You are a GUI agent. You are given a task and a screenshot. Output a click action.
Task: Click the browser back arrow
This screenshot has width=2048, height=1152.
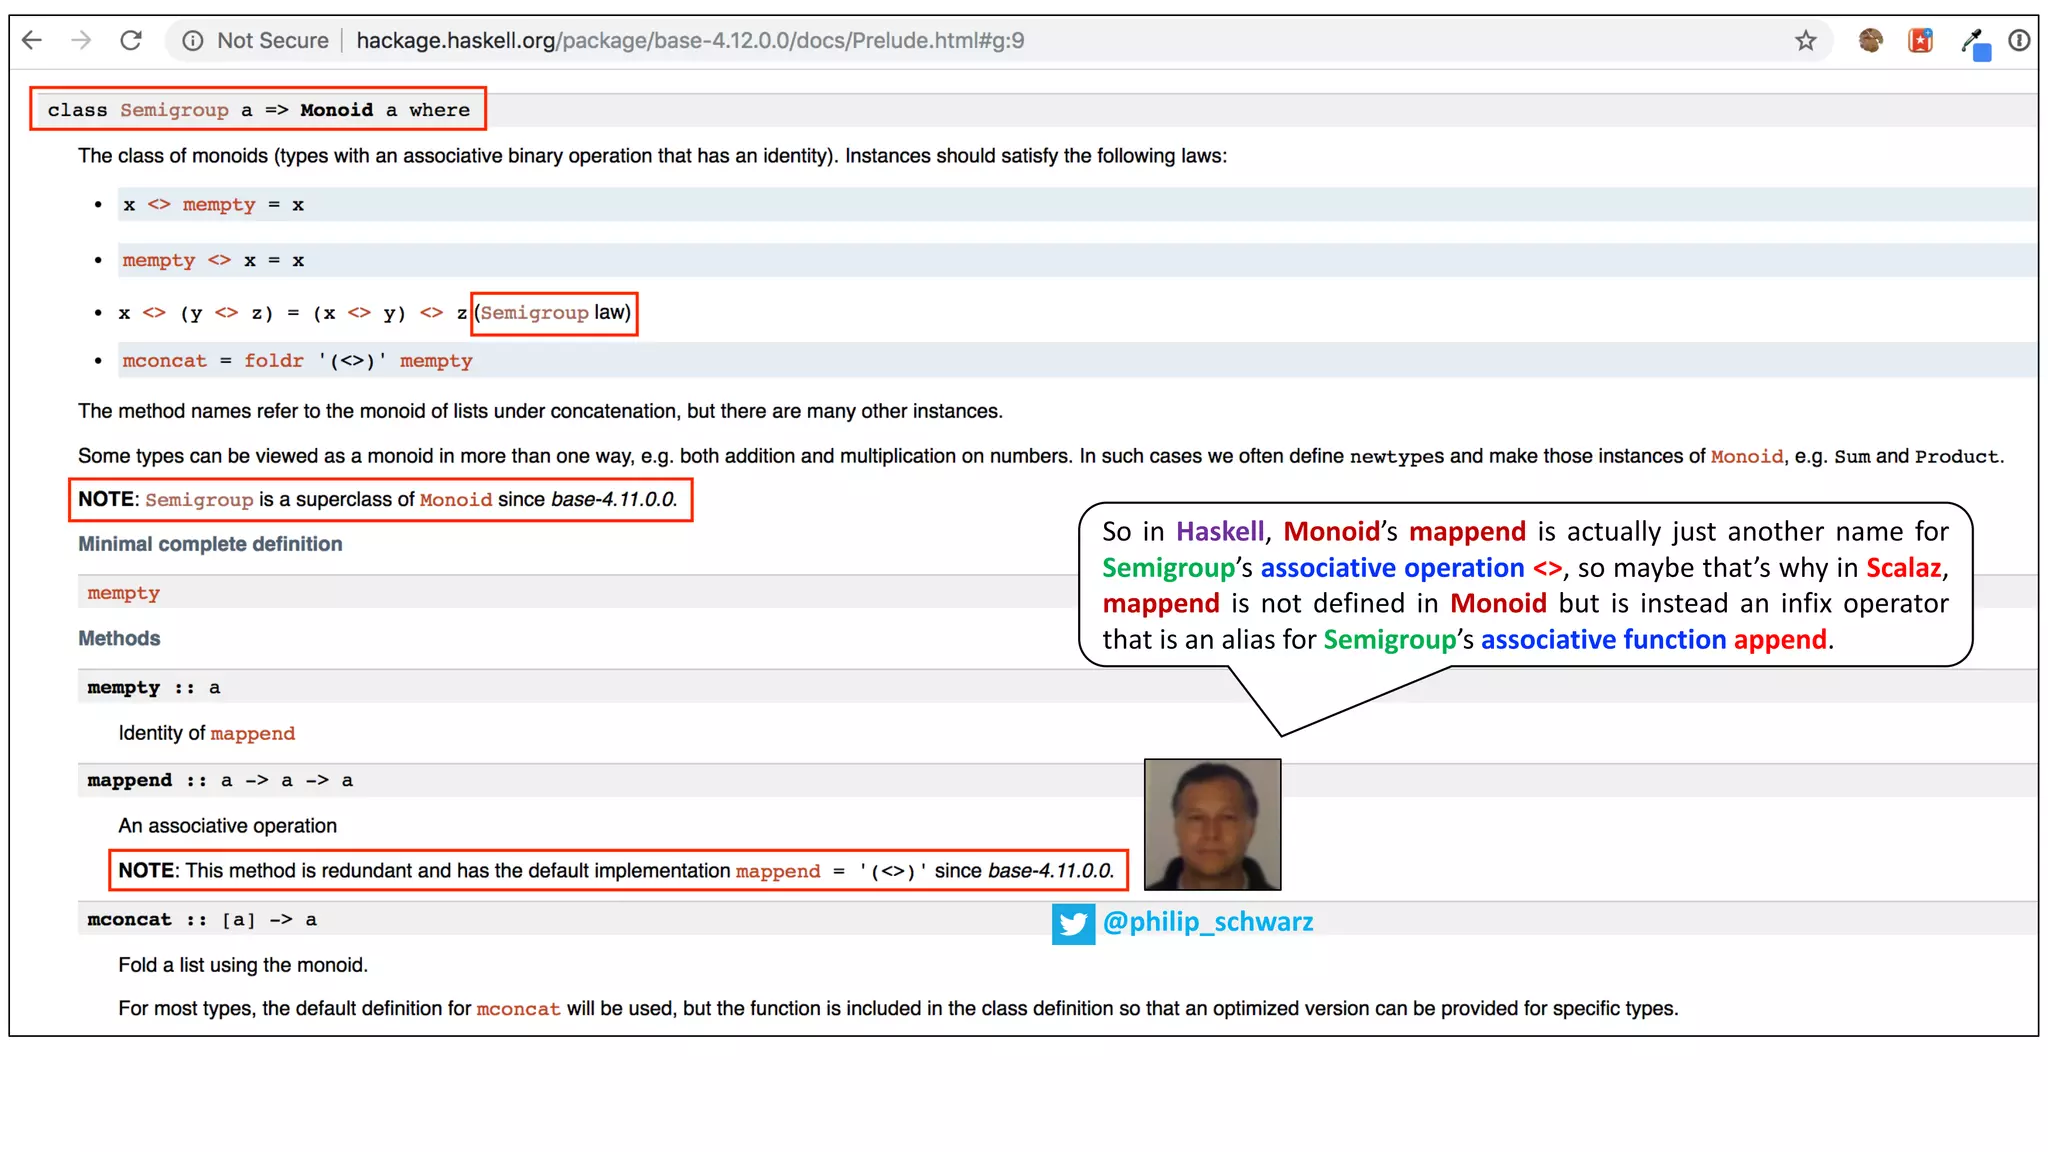(x=32, y=40)
